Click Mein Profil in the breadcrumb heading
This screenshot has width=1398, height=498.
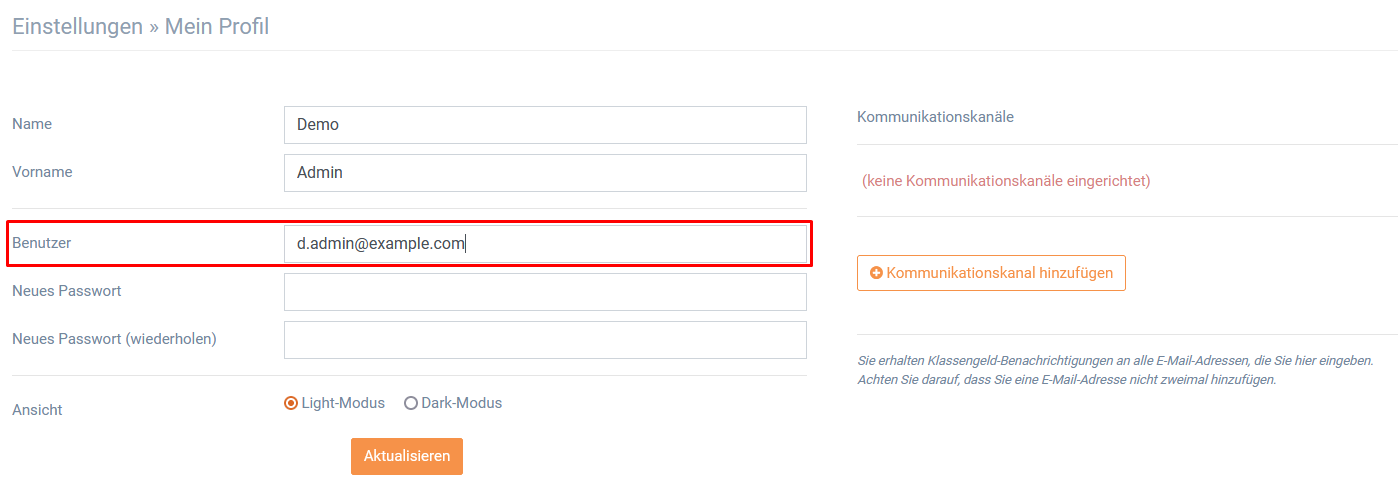[217, 27]
